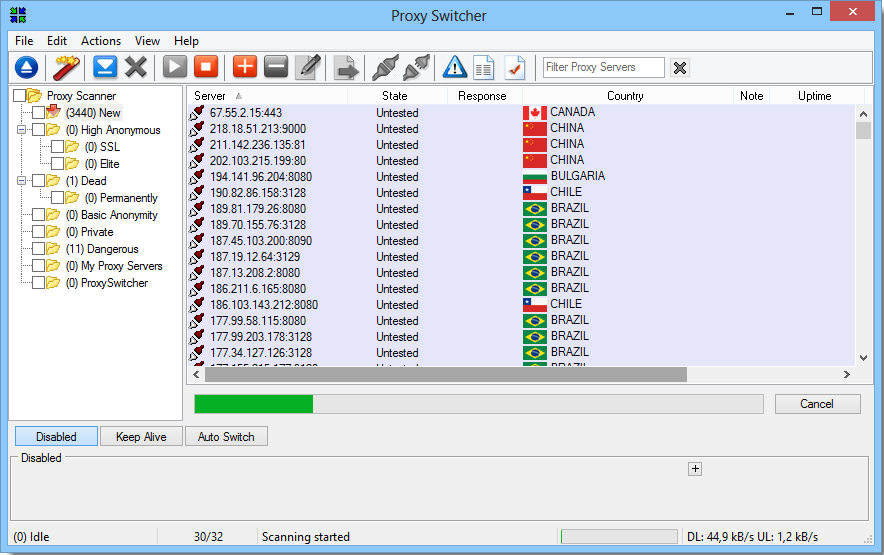This screenshot has width=884, height=555.
Task: Click the gray X delete icon in toolbar
Action: point(136,68)
